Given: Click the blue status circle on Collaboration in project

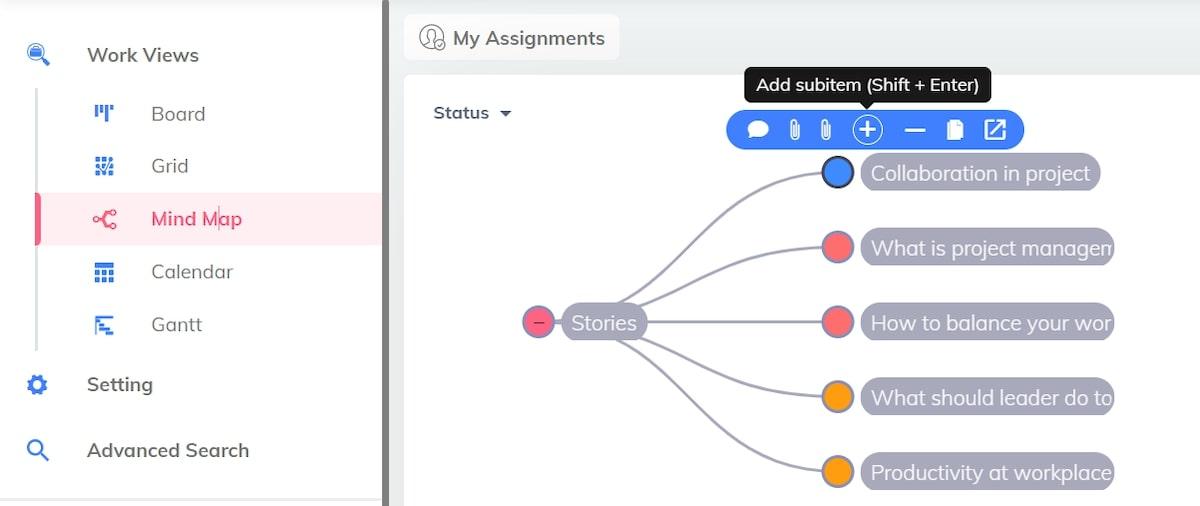Looking at the screenshot, I should (x=837, y=173).
